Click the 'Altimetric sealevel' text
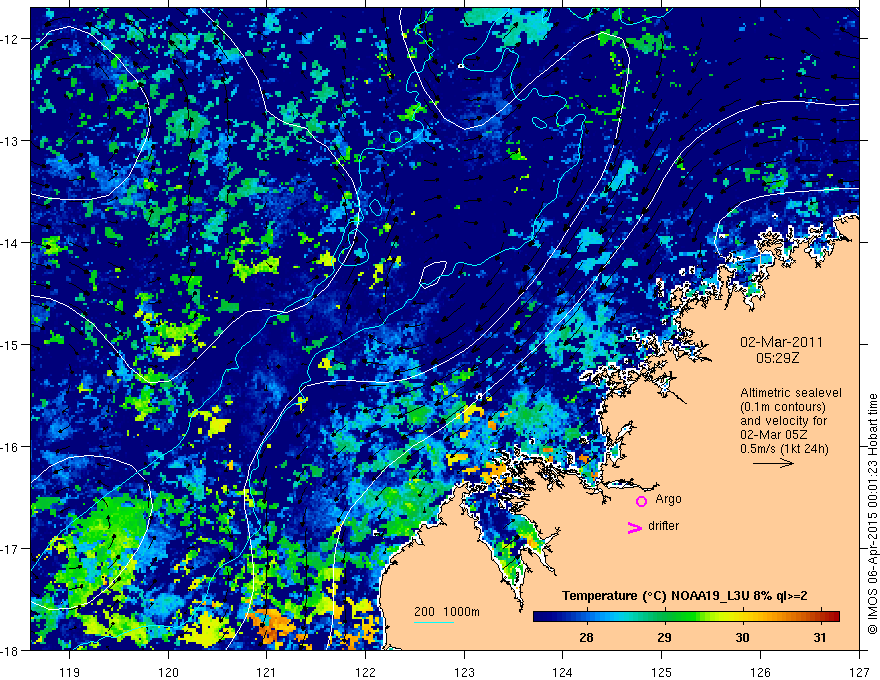This screenshot has height=680, width=880. point(791,393)
